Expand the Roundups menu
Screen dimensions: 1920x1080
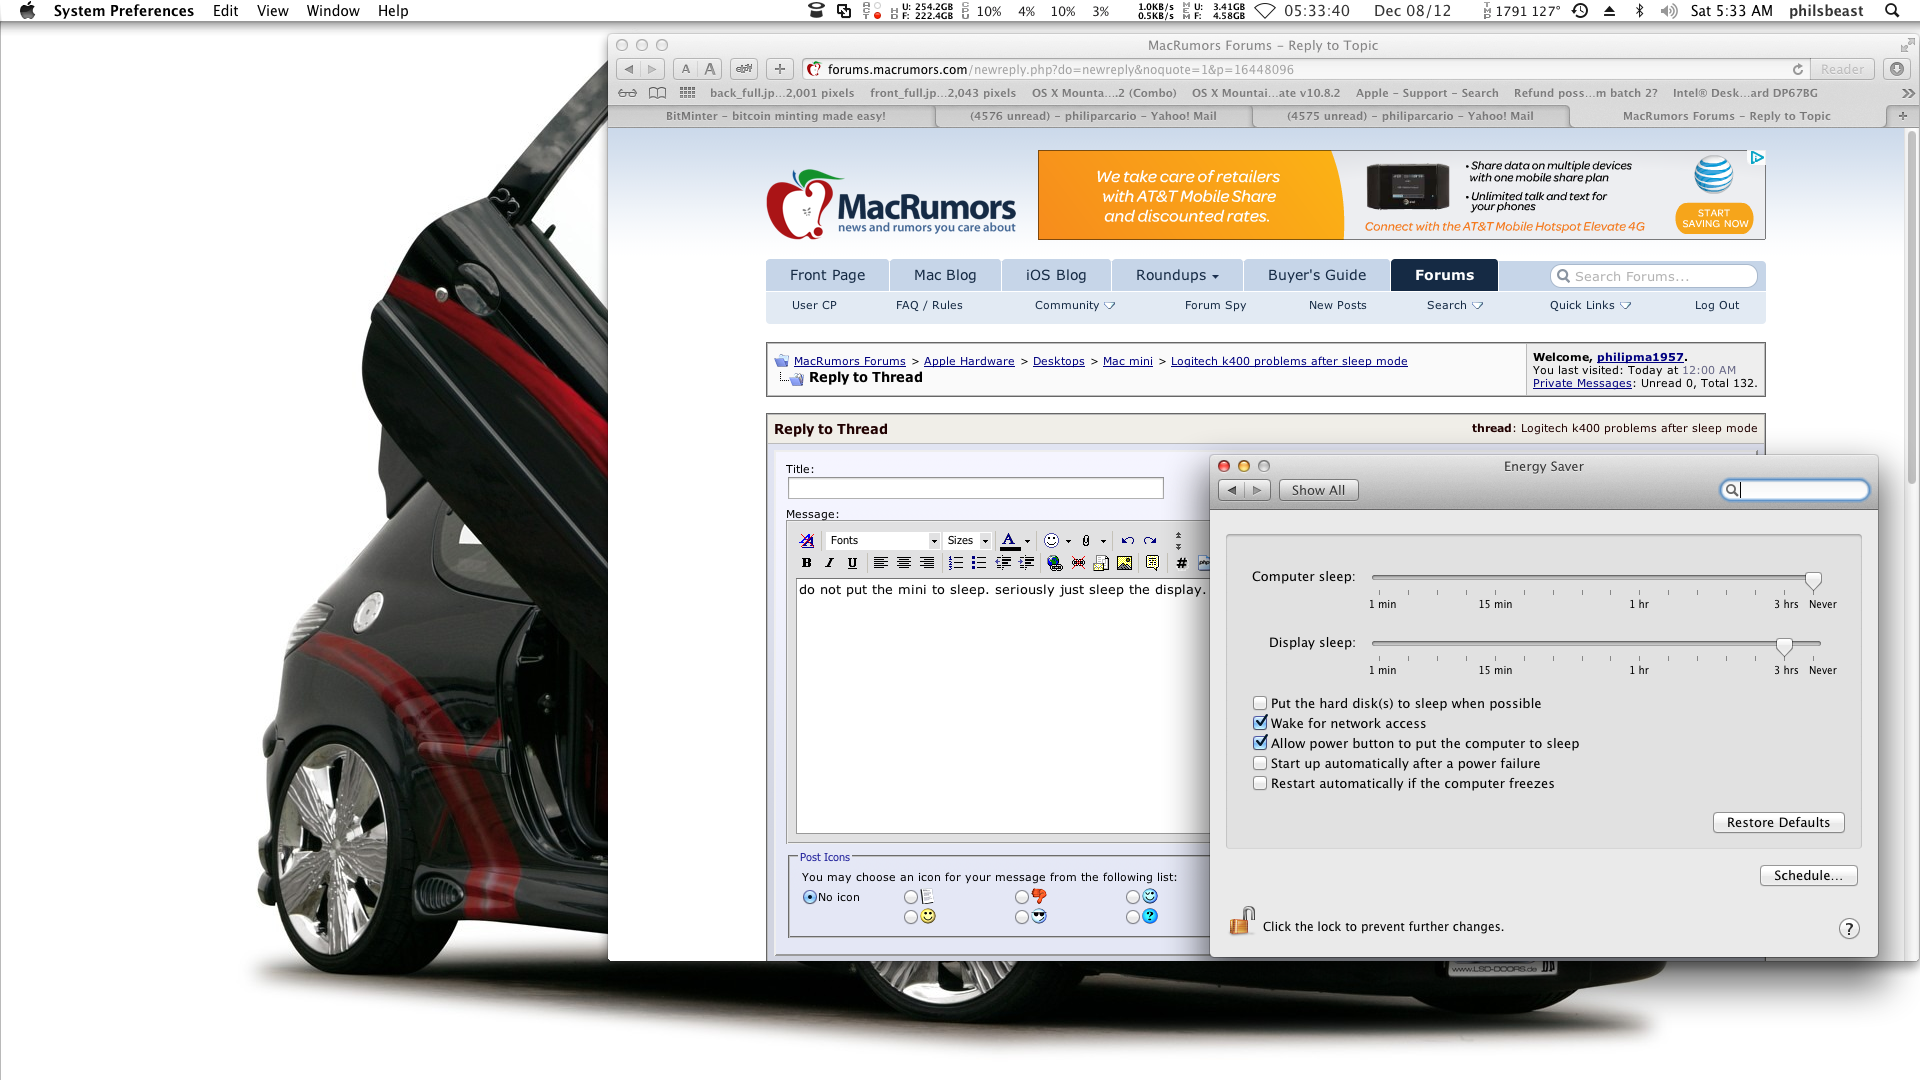coord(1176,275)
